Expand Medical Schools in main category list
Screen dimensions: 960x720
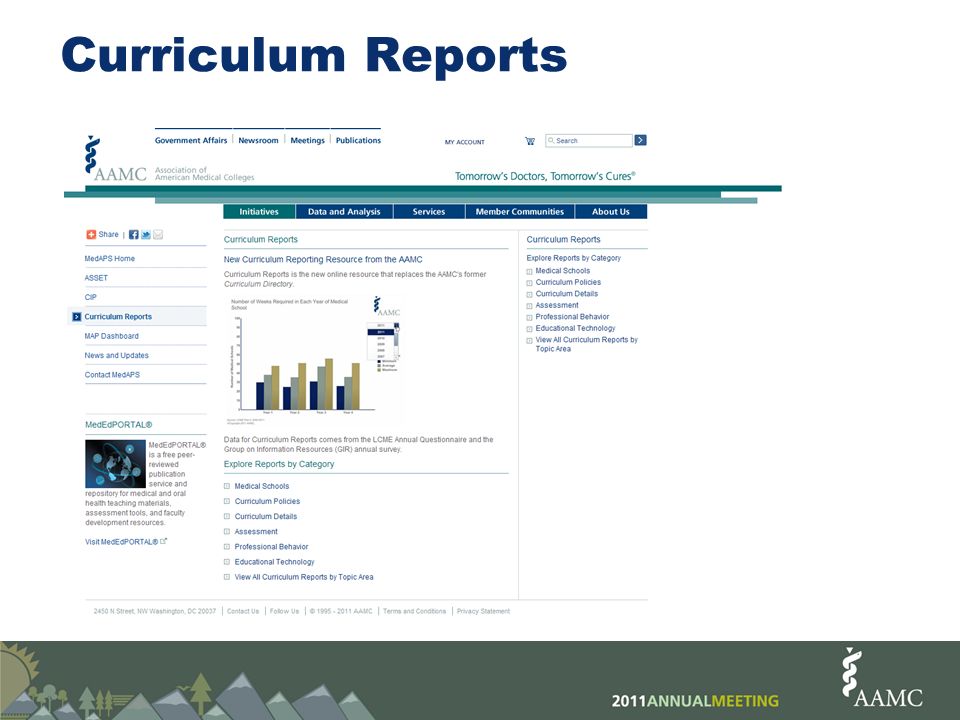click(x=262, y=486)
